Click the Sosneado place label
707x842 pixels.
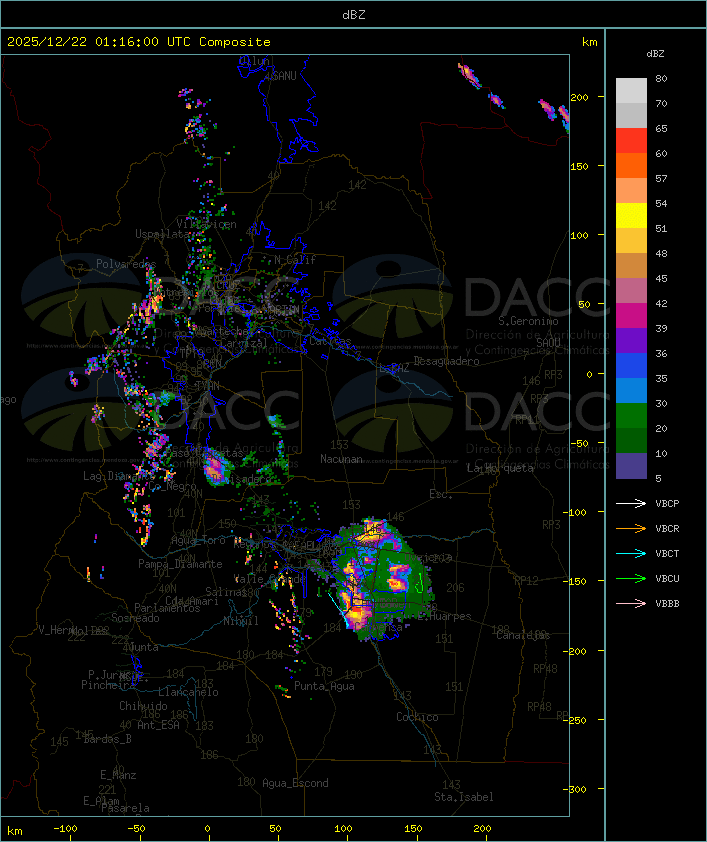pyautogui.click(x=135, y=618)
